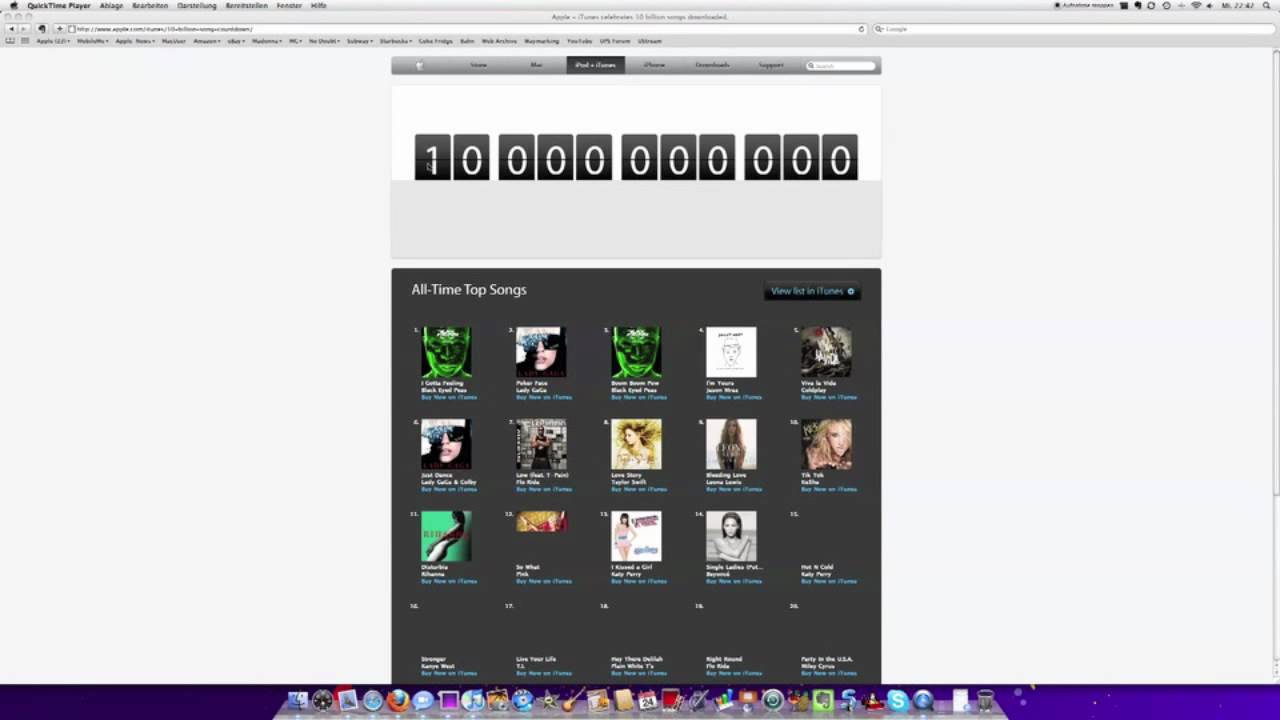
Task: Launch Skype from the Dock
Action: point(898,701)
